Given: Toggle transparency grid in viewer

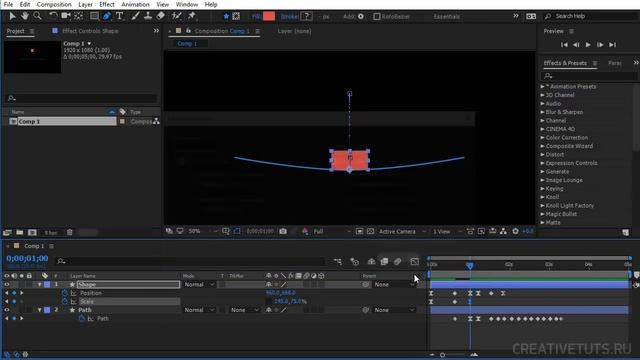Looking at the screenshot, I should pos(370,231).
